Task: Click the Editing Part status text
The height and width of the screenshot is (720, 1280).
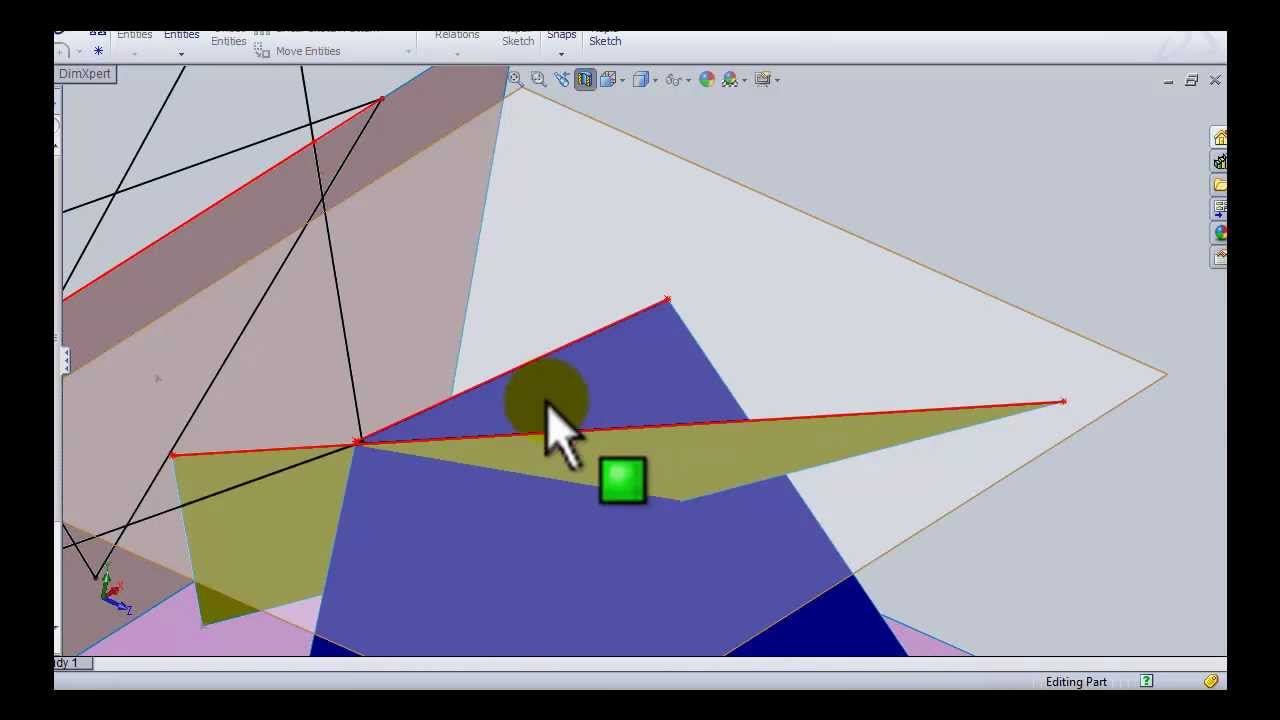Action: (1076, 682)
